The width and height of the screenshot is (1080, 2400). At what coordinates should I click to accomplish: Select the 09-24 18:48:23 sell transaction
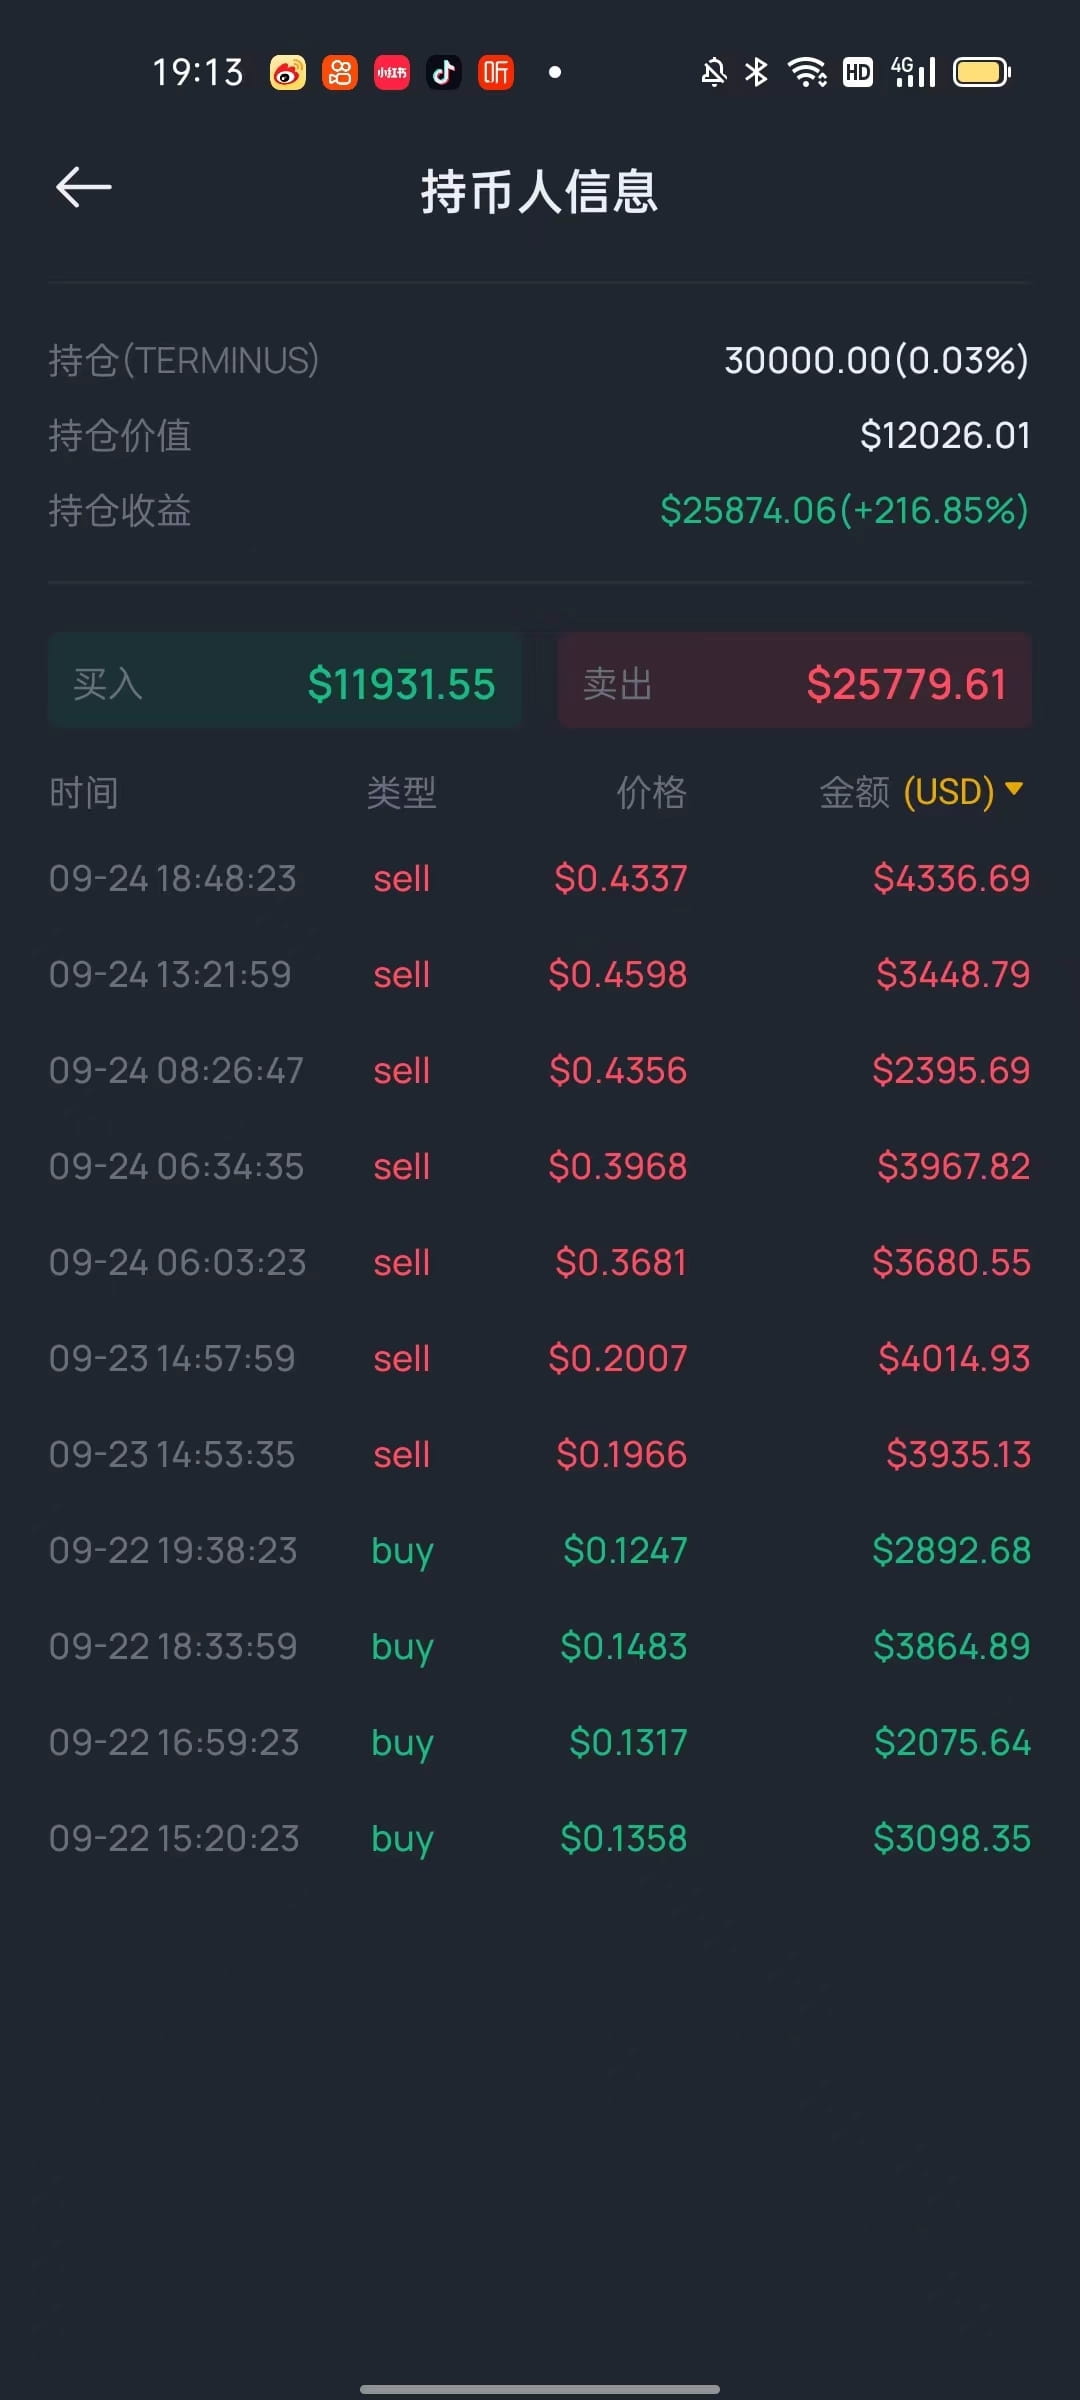[x=540, y=879]
